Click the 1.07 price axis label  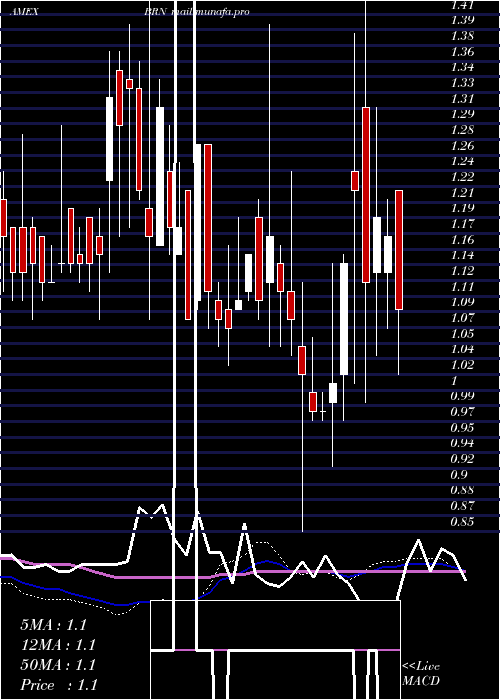pos(462,318)
